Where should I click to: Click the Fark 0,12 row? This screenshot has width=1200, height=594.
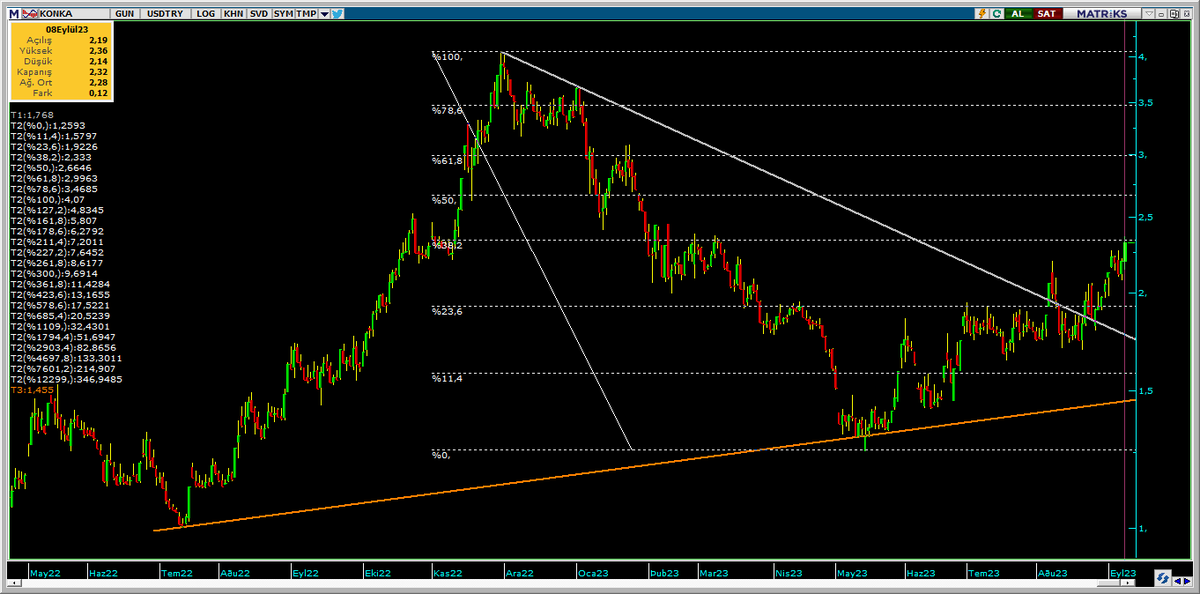62,93
